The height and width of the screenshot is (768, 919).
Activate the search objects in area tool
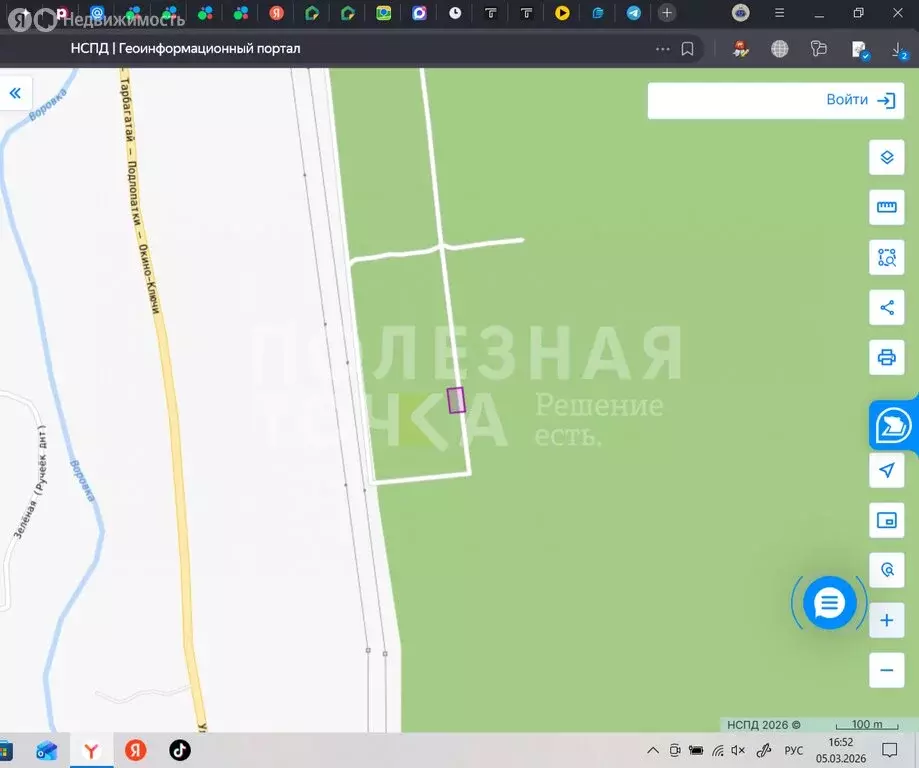point(886,257)
